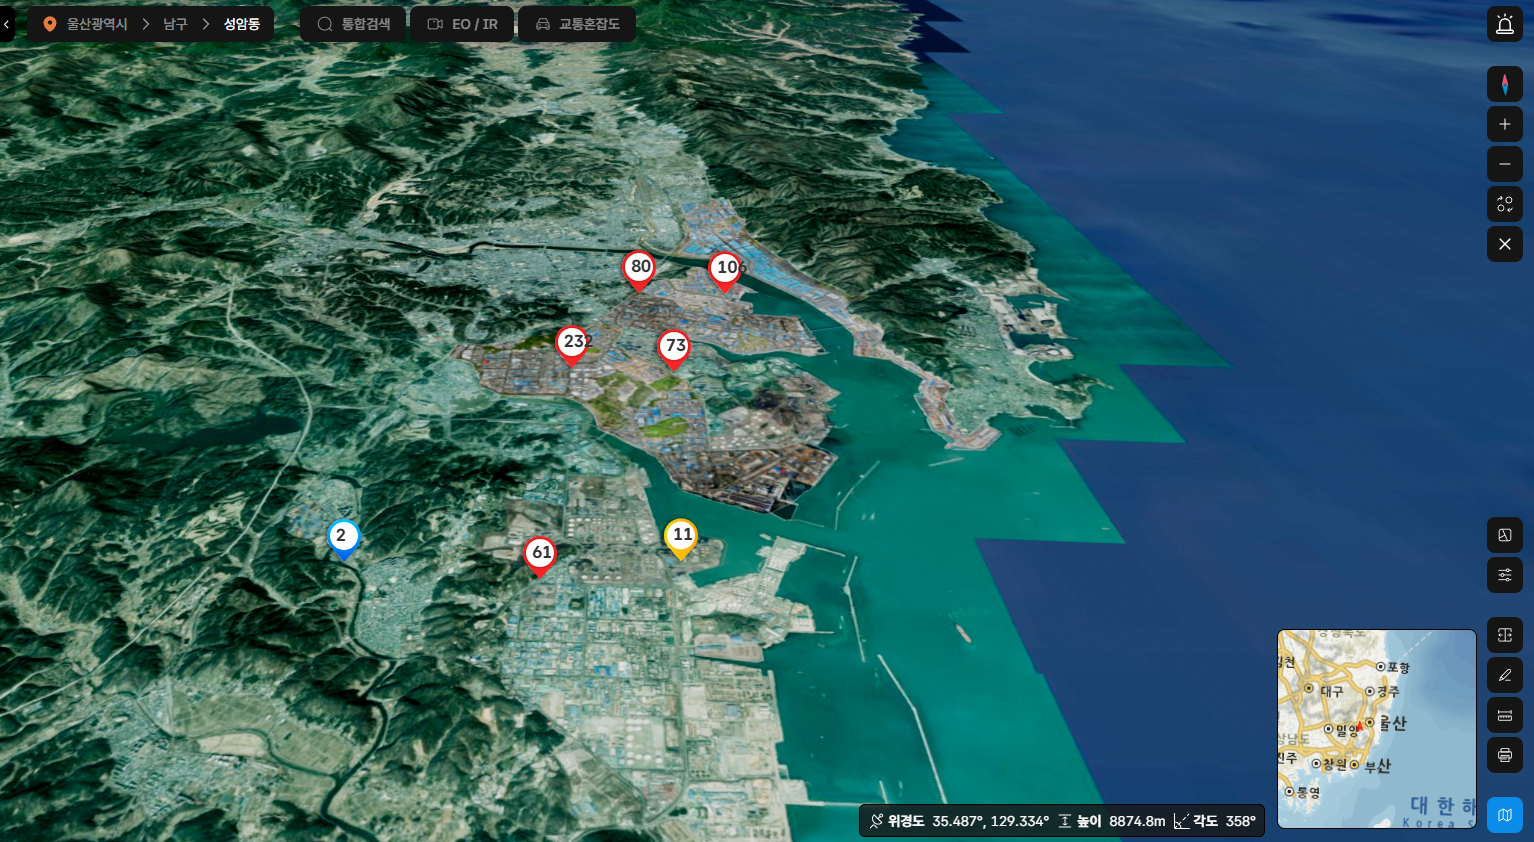The image size is (1534, 842).
Task: Click the red map marker labeled 80
Action: tap(639, 270)
